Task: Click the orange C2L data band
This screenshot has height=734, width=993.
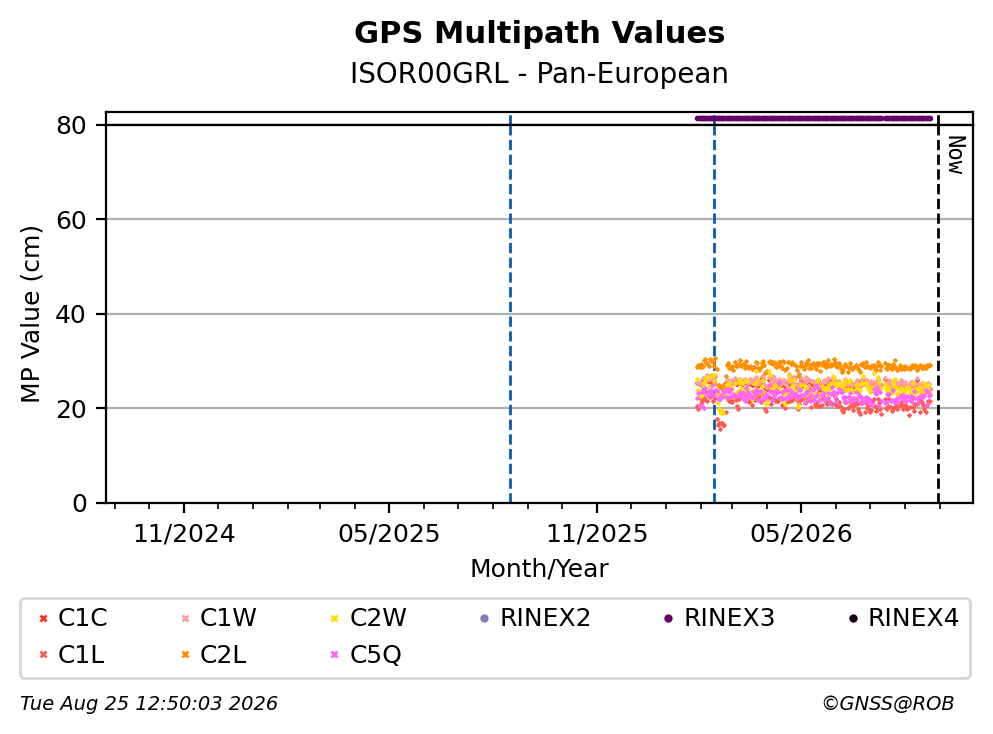Action: click(x=814, y=365)
